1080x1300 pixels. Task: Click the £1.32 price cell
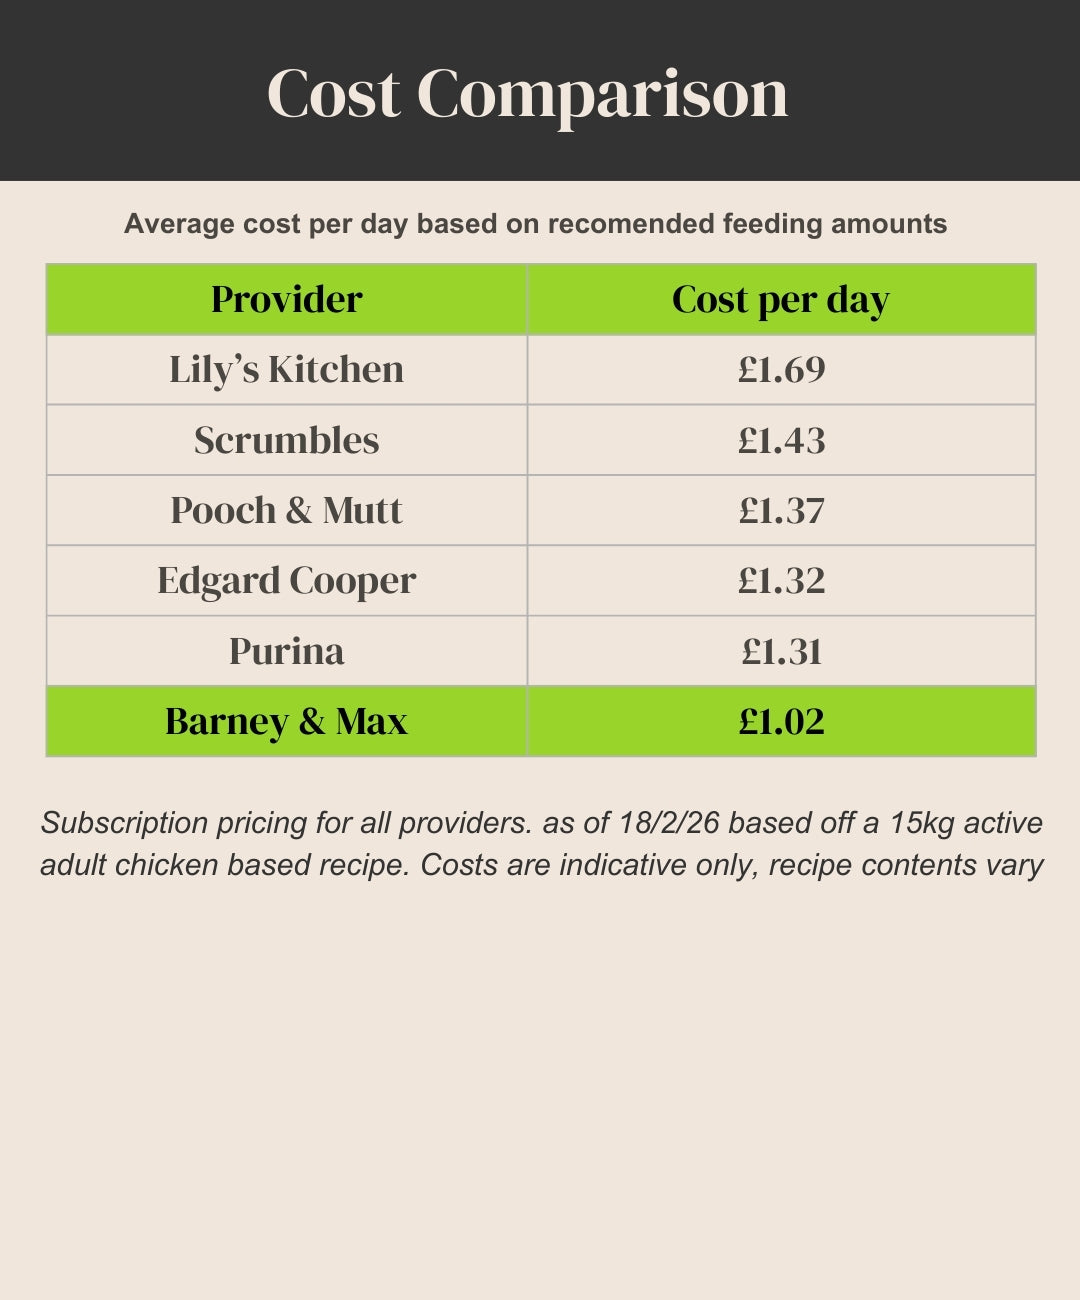click(781, 580)
